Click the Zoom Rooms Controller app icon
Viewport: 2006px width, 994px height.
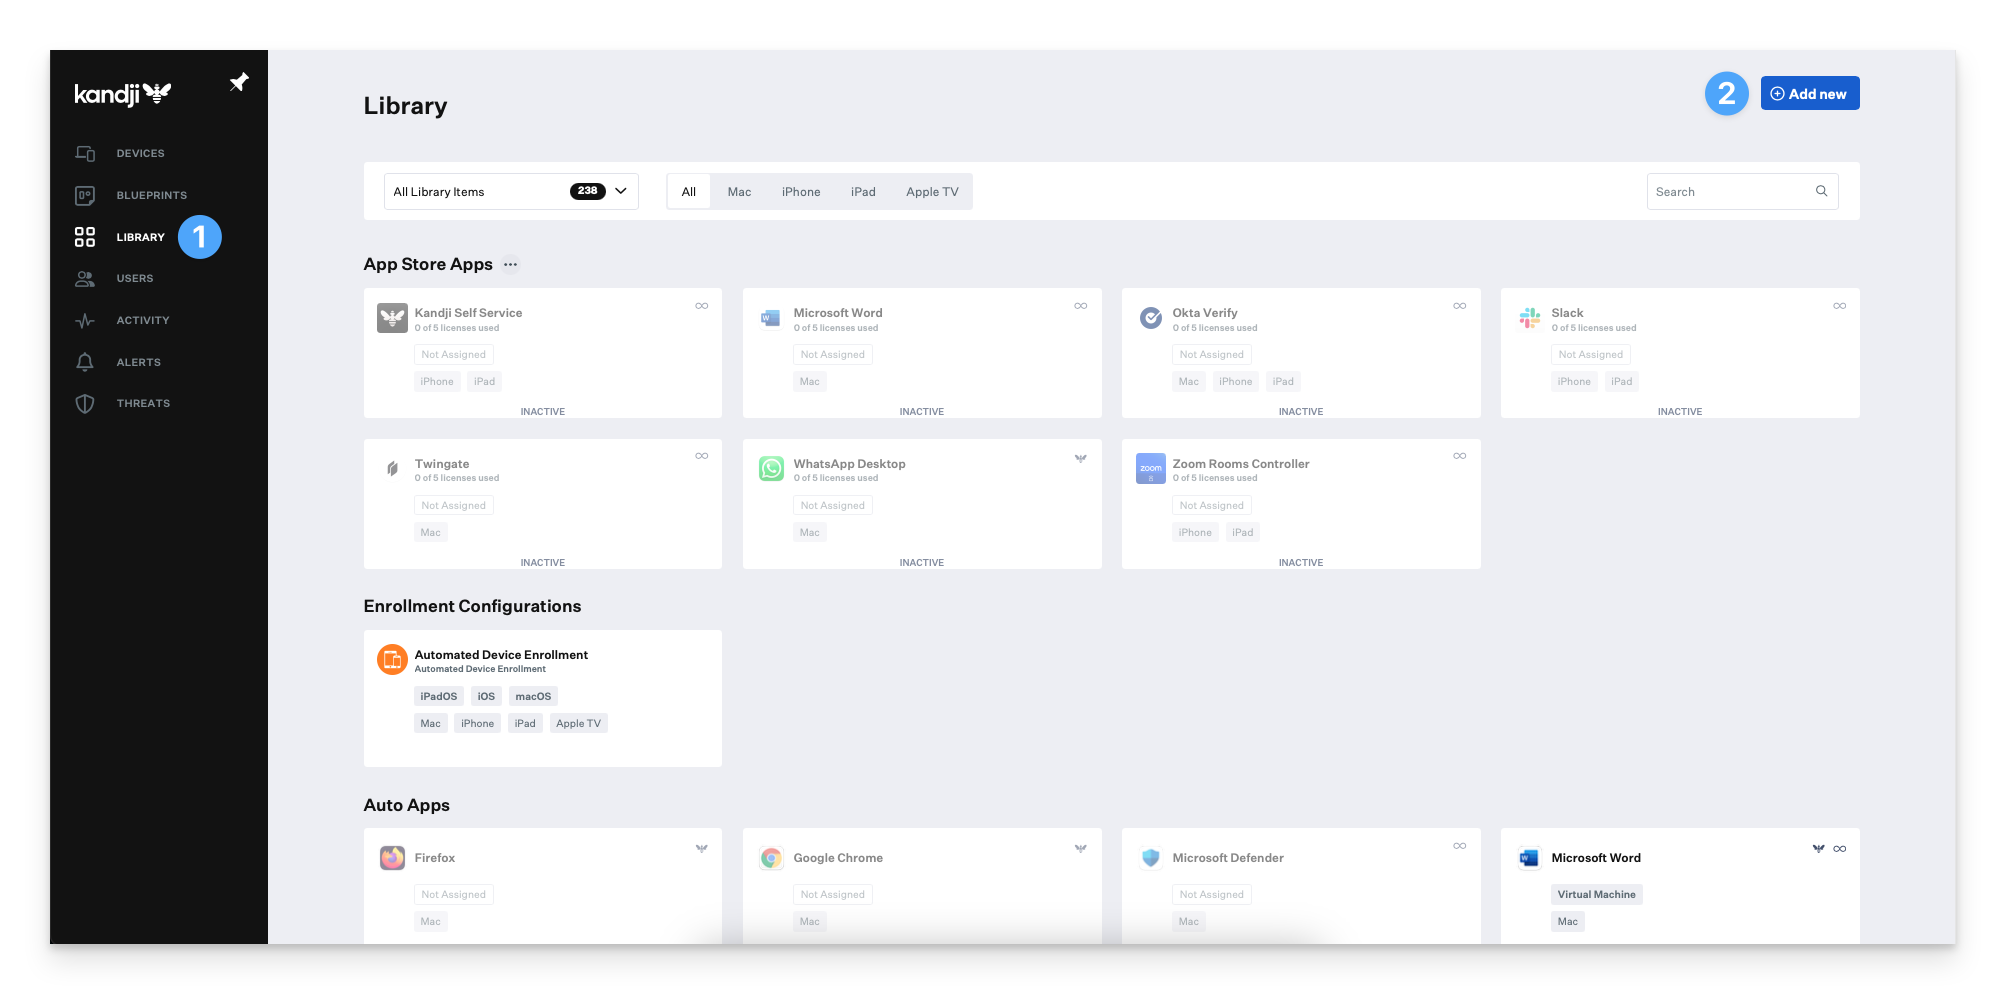click(1151, 468)
